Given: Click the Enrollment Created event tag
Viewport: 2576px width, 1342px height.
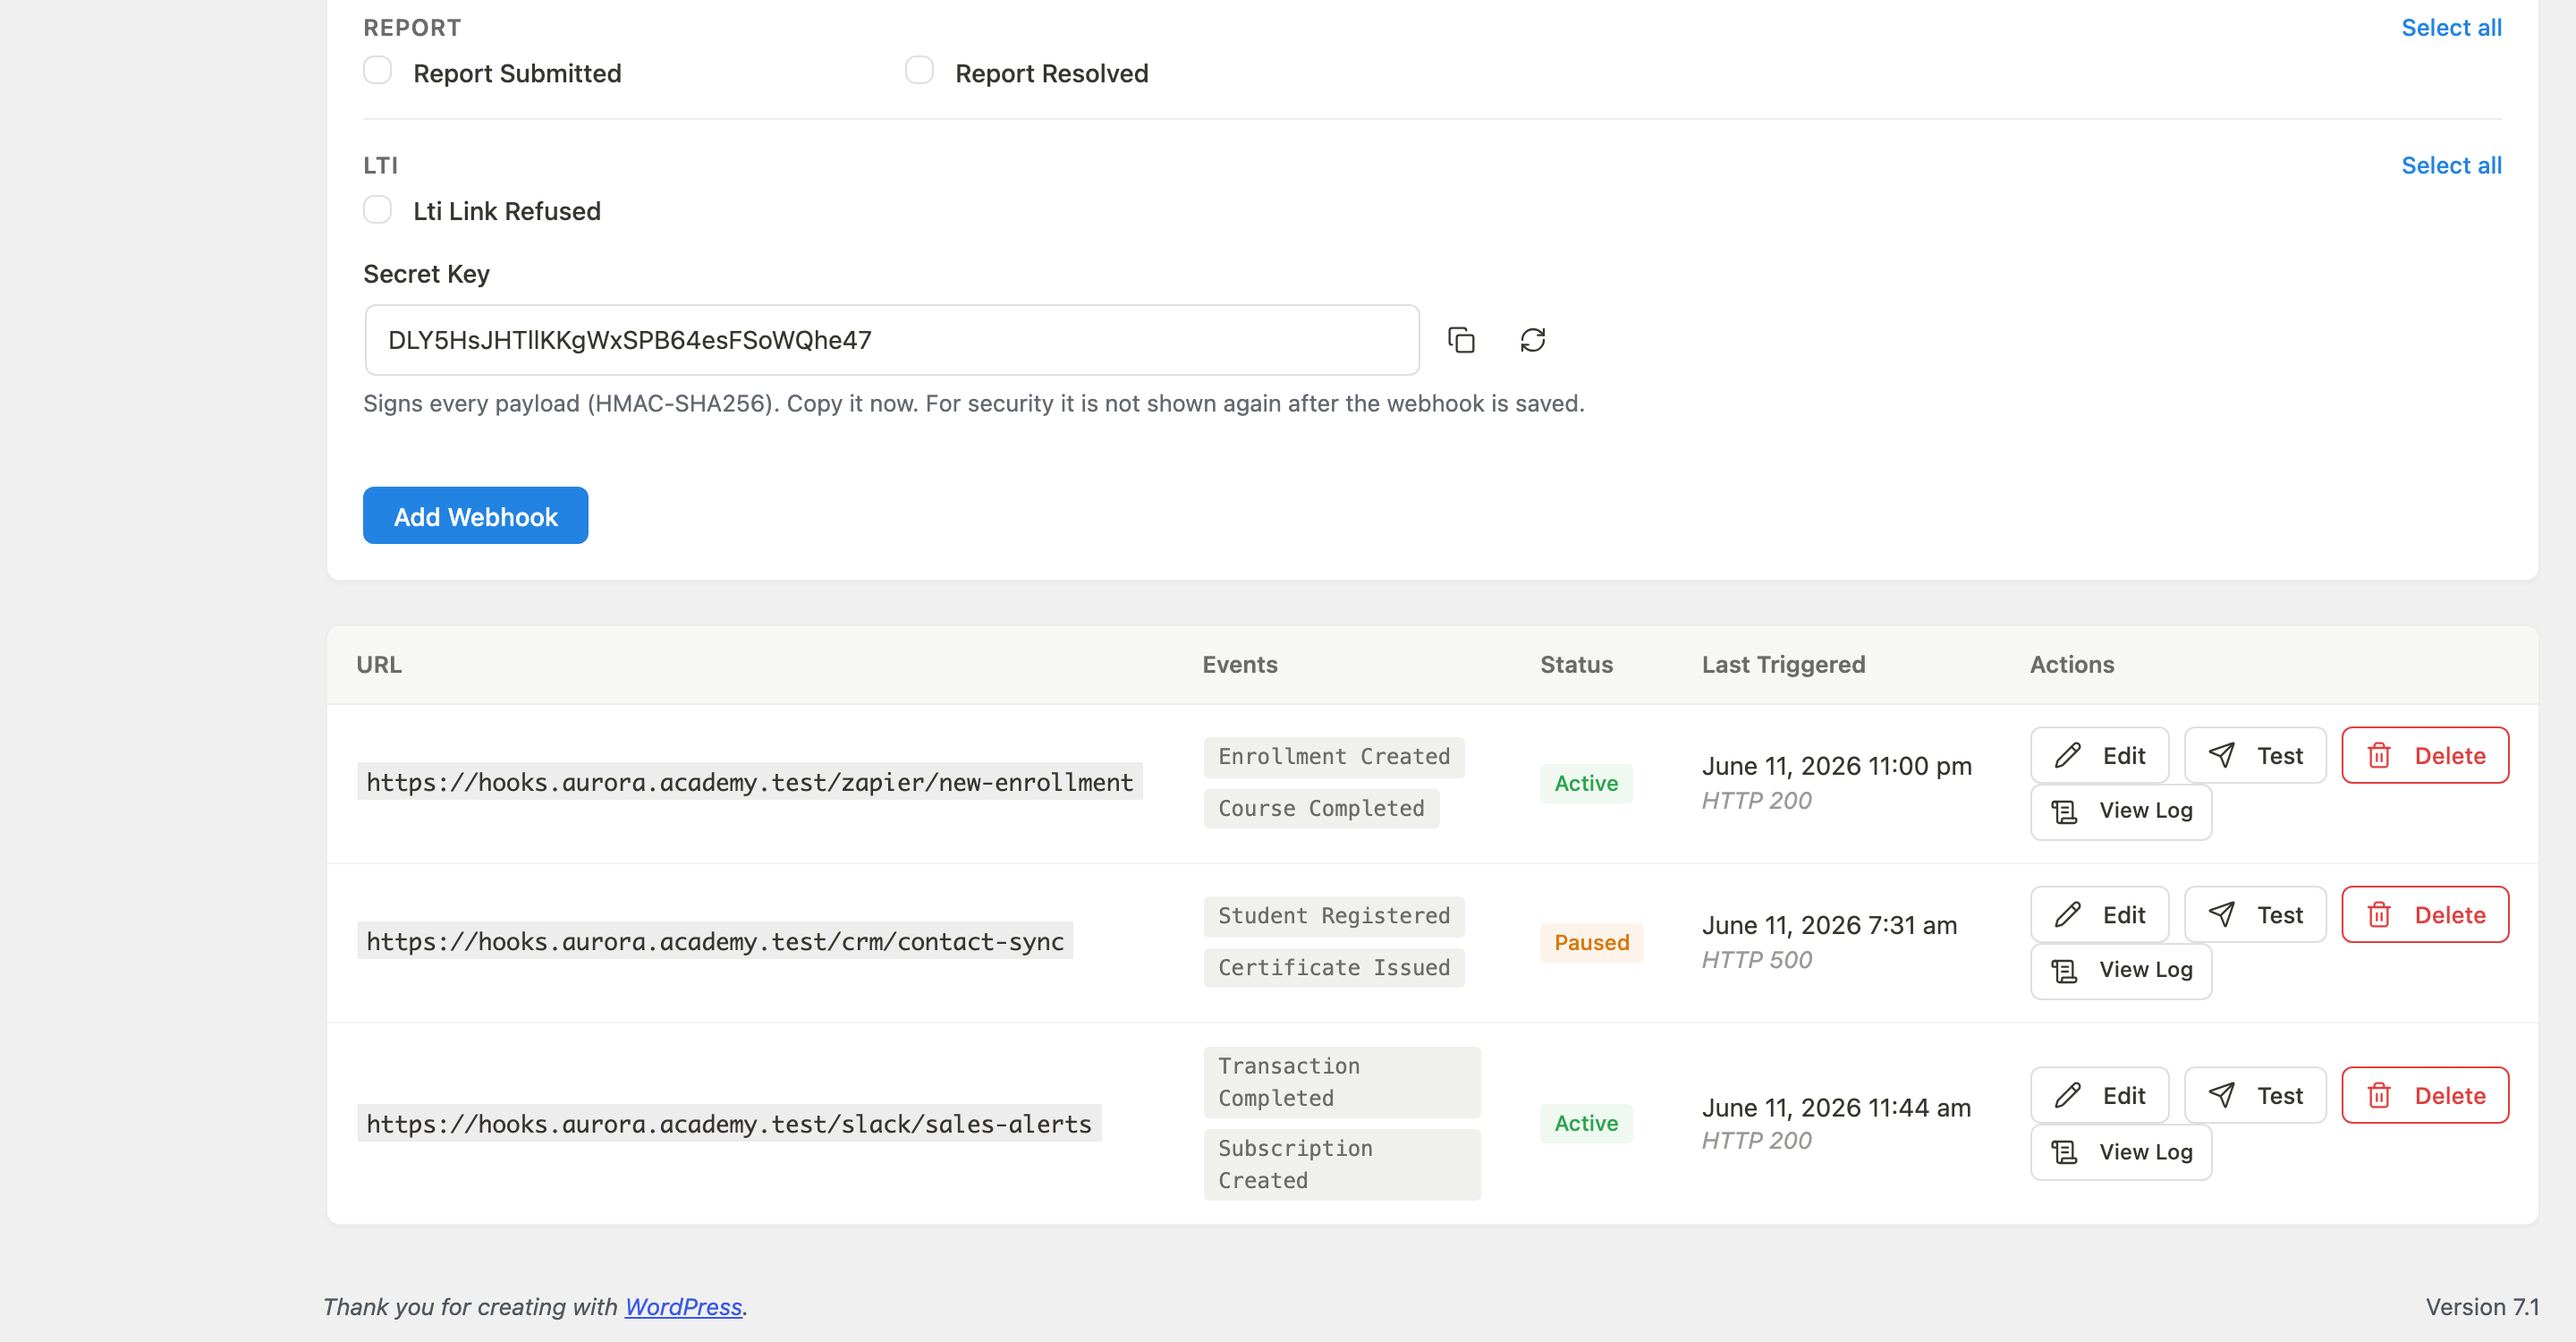Looking at the screenshot, I should coord(1333,757).
